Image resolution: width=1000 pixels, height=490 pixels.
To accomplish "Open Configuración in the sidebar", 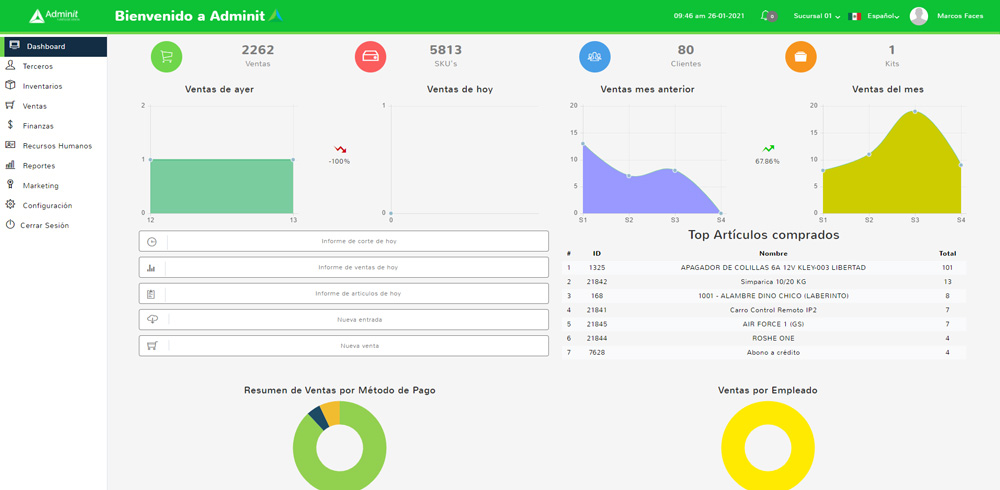I will click(x=47, y=205).
